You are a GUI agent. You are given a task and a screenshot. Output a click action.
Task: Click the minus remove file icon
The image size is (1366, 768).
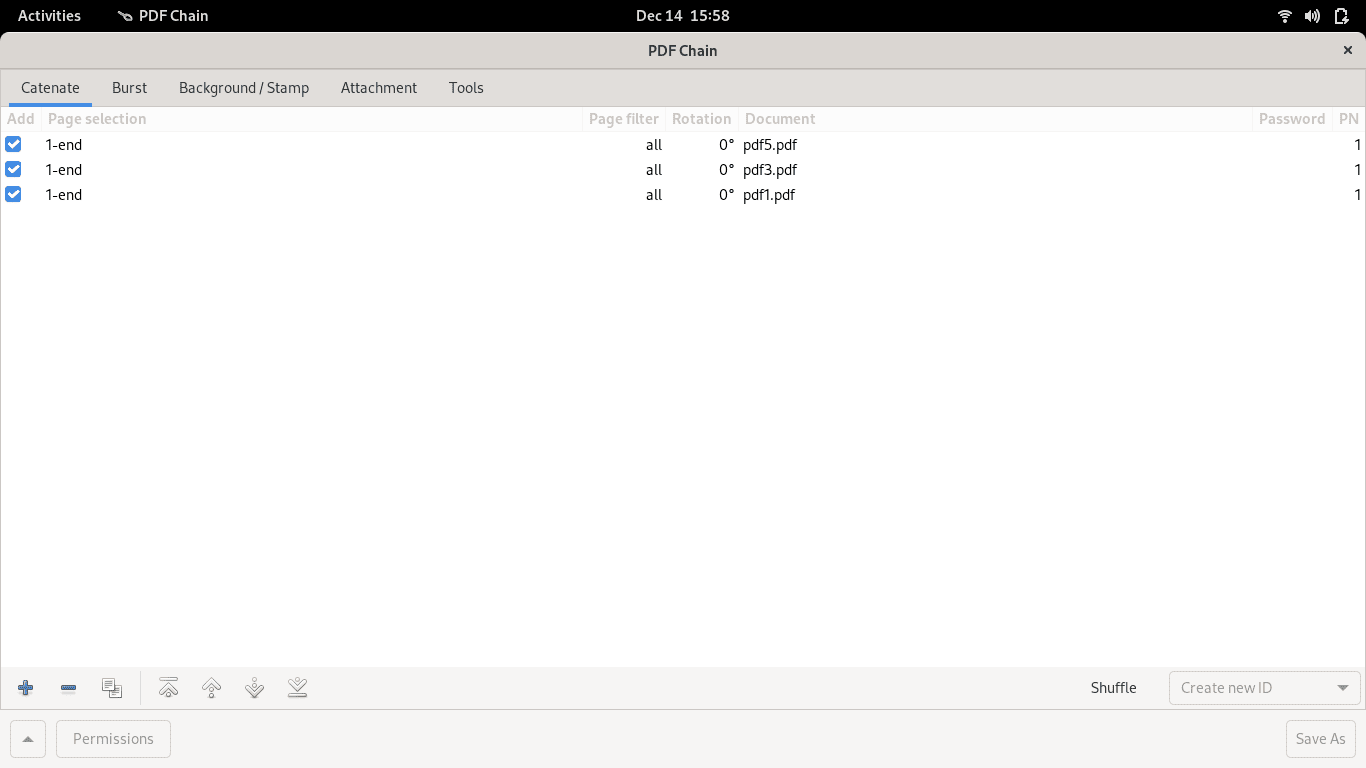pyautogui.click(x=69, y=688)
